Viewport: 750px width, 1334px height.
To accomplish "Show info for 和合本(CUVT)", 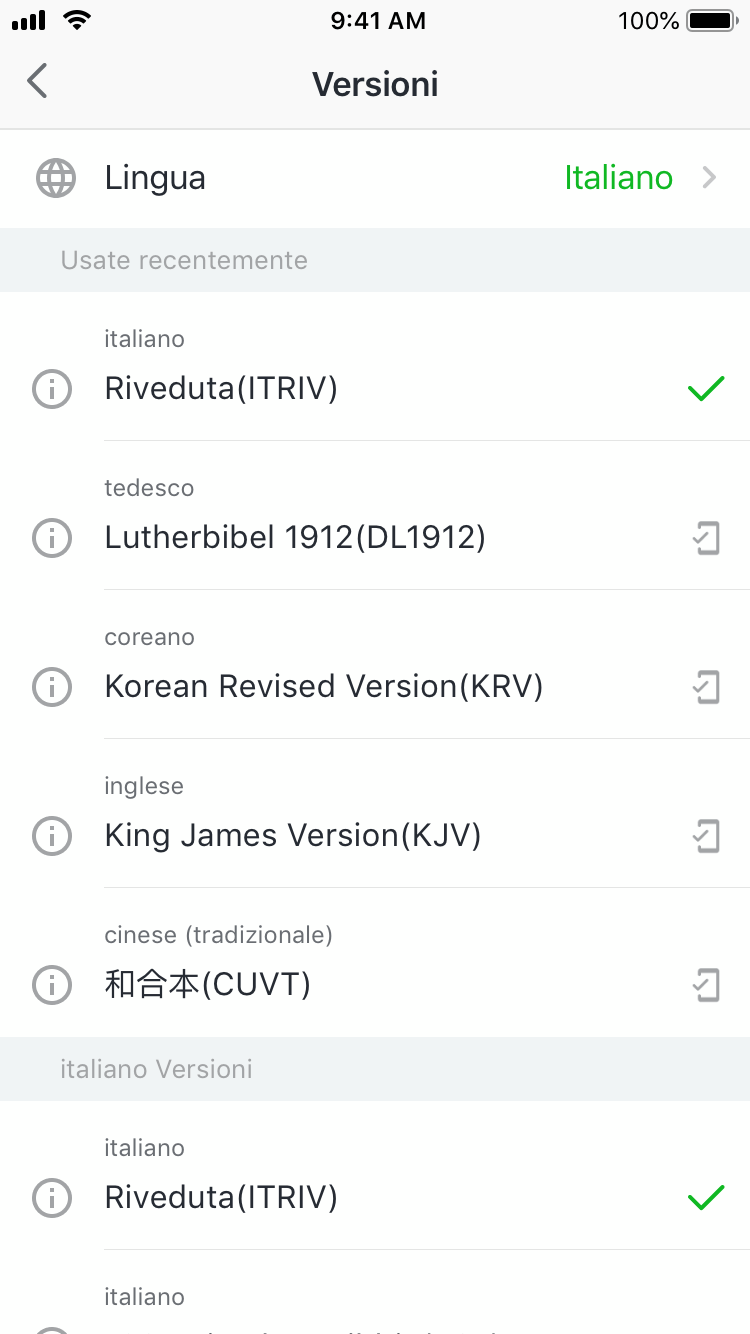I will [52, 985].
